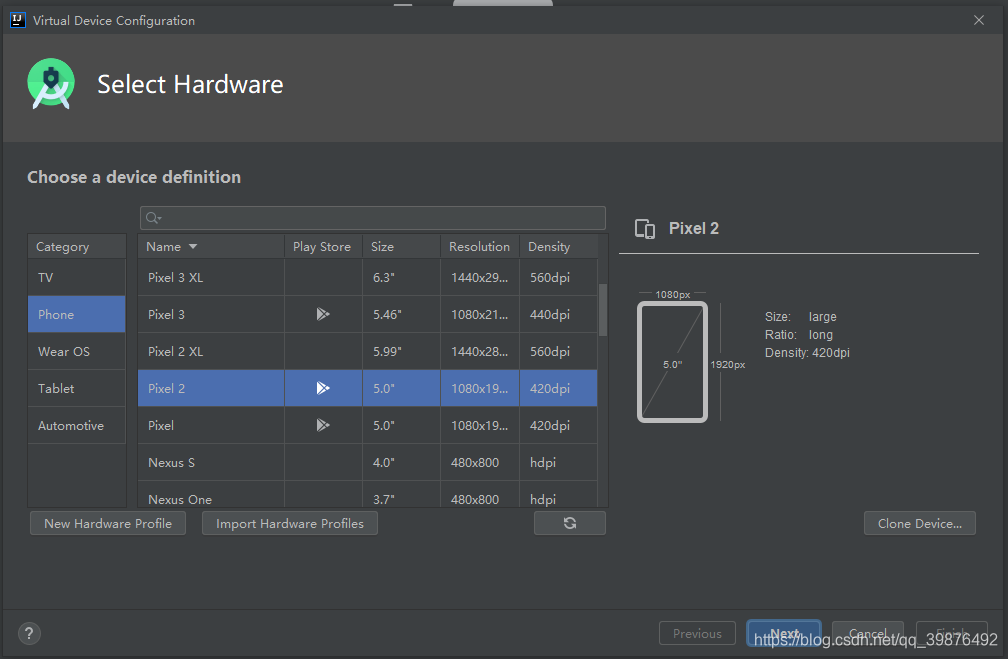Image resolution: width=1008 pixels, height=659 pixels.
Task: Click the Play Store icon on the Pixel row
Action: pyautogui.click(x=322, y=425)
